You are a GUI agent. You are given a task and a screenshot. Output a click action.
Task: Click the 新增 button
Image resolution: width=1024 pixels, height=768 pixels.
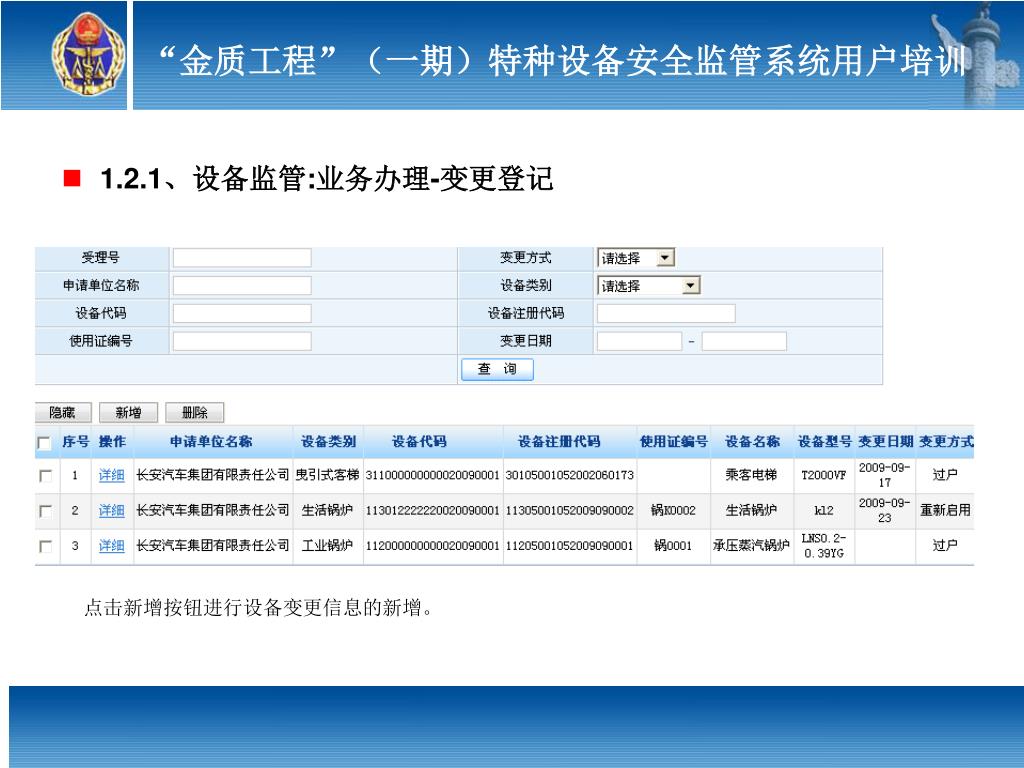coord(129,413)
